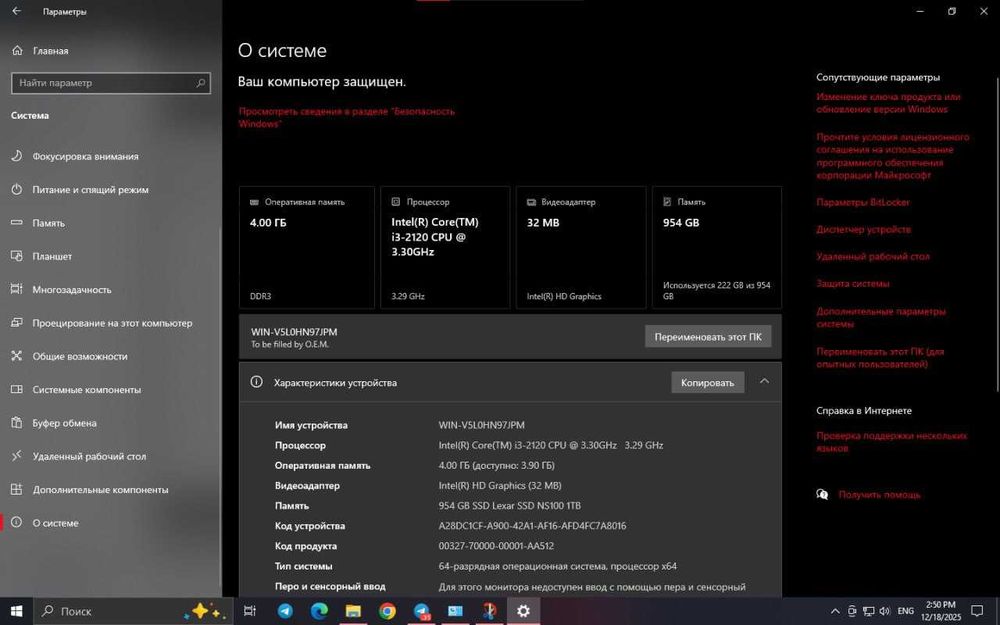Image resolution: width=1000 pixels, height=625 pixels.
Task: Click the product ID 00327-70000-00001-AA512
Action: 496,546
